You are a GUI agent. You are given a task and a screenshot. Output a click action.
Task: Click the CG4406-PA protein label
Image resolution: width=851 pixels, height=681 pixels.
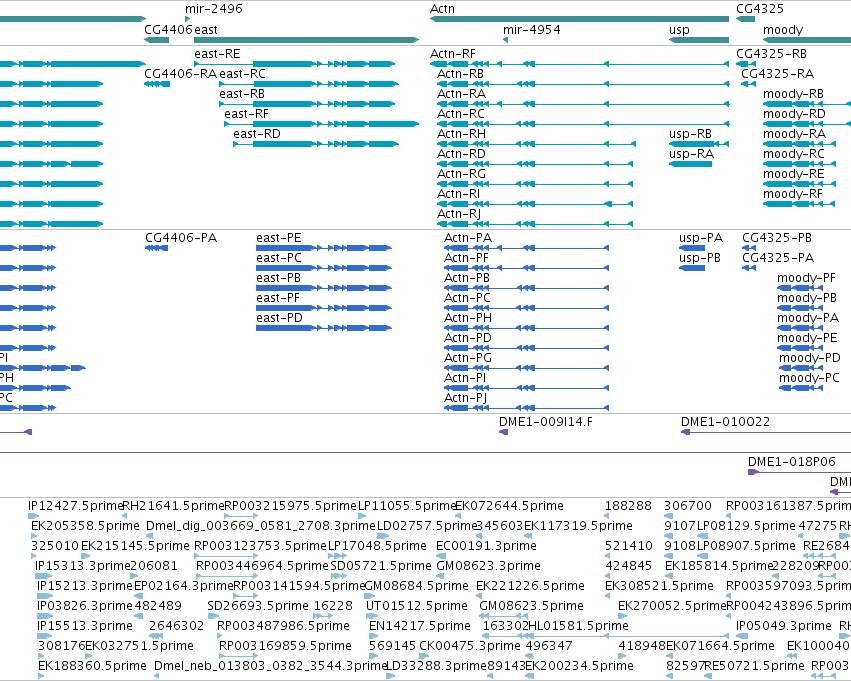click(181, 238)
